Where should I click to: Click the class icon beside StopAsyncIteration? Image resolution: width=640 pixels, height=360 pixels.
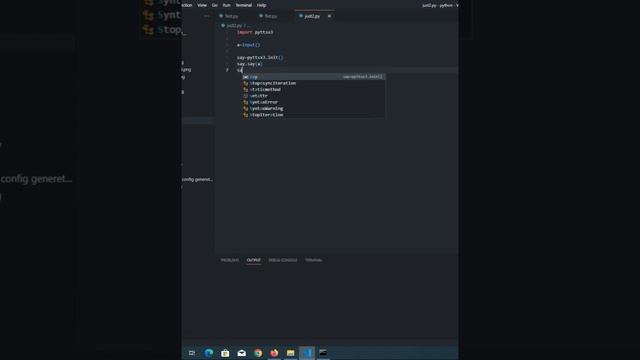pos(246,83)
